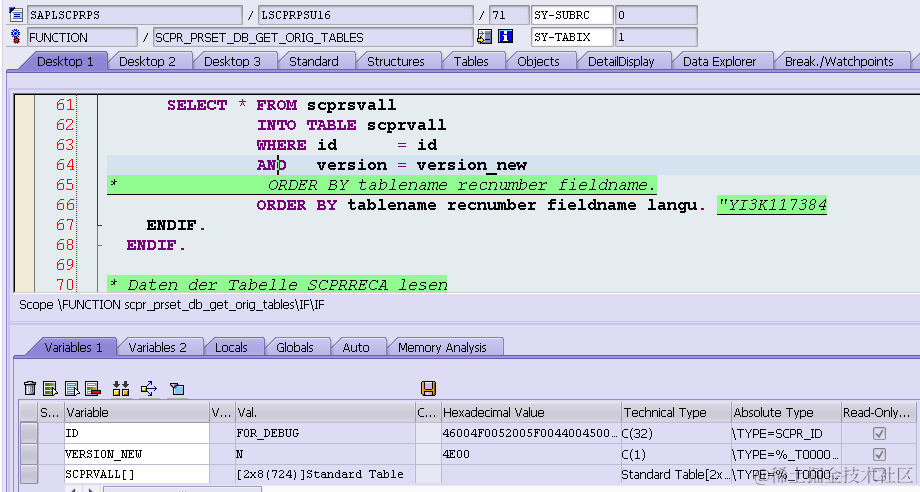Open the Structures tab

pos(395,62)
